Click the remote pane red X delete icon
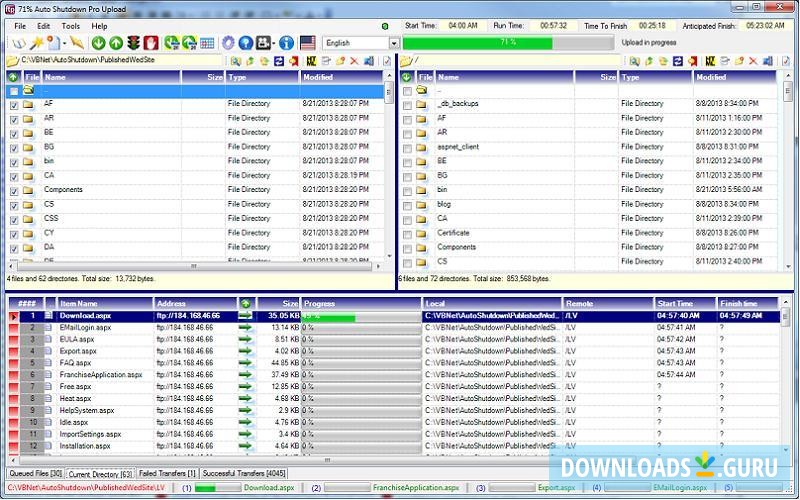 tap(753, 61)
